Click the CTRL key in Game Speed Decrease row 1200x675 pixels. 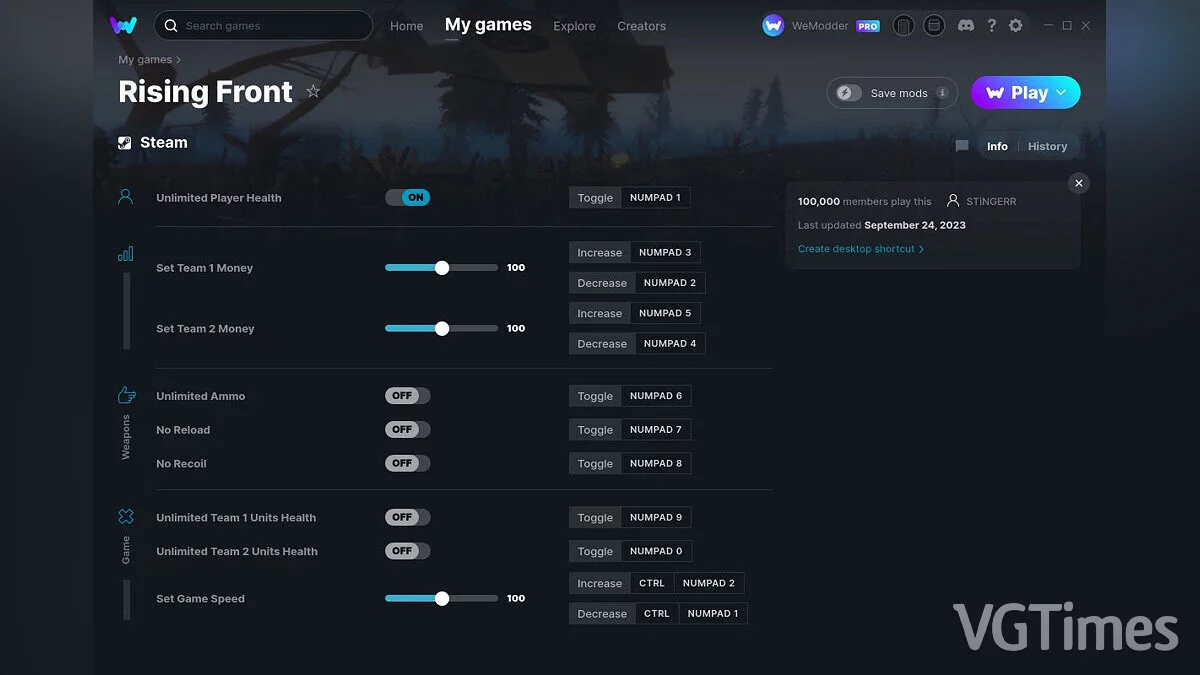pos(657,614)
